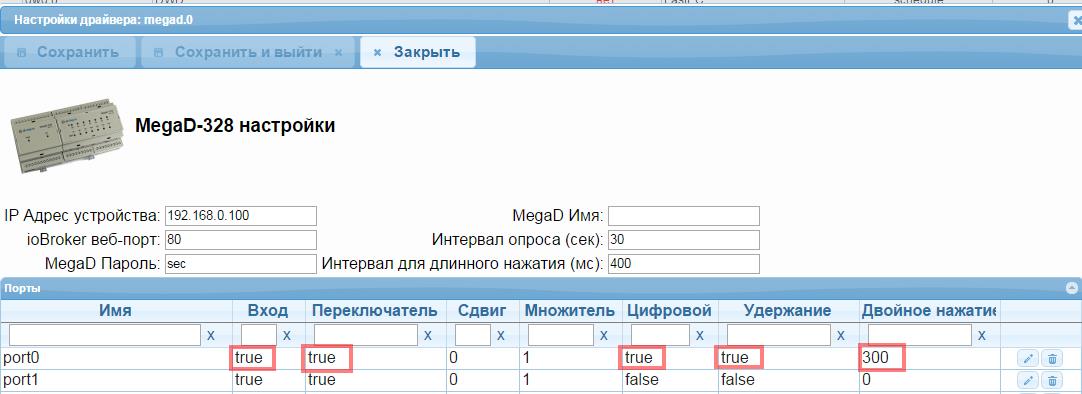The image size is (1082, 394).
Task: Sort by Переключатель column header
Action: click(x=375, y=311)
